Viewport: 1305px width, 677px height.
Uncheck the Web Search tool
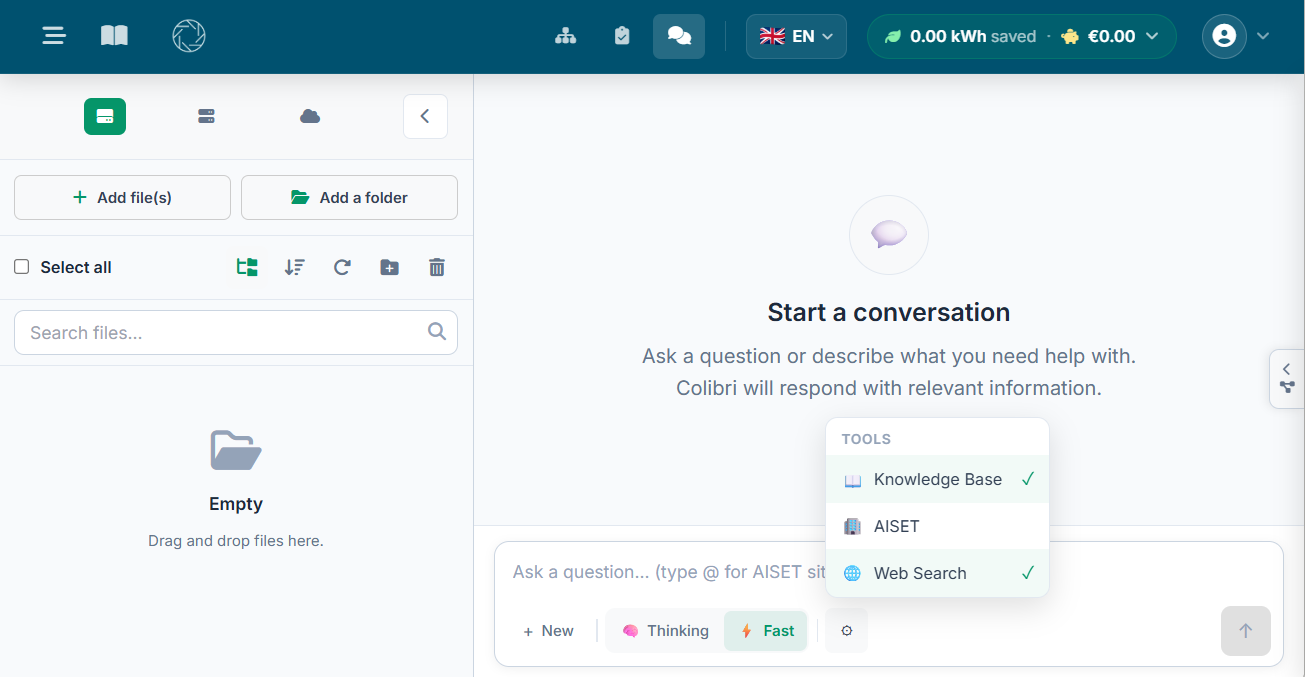937,573
